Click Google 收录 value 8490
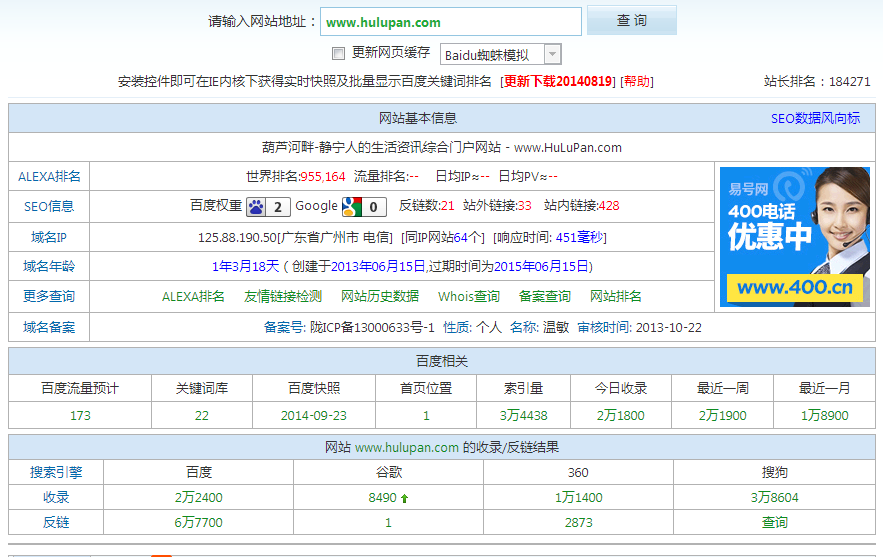Screen dimensions: 883x557 [x=382, y=497]
